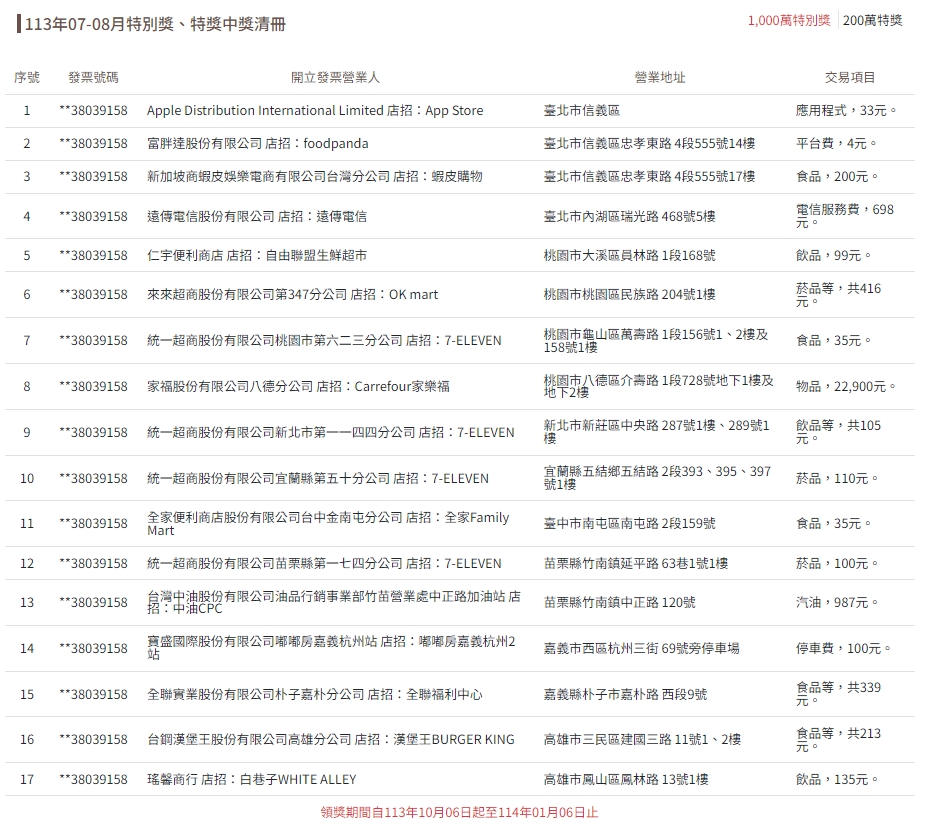Select the 蝦皮購物 vendor cell
Viewport: 928px width, 826px height.
[x=314, y=177]
